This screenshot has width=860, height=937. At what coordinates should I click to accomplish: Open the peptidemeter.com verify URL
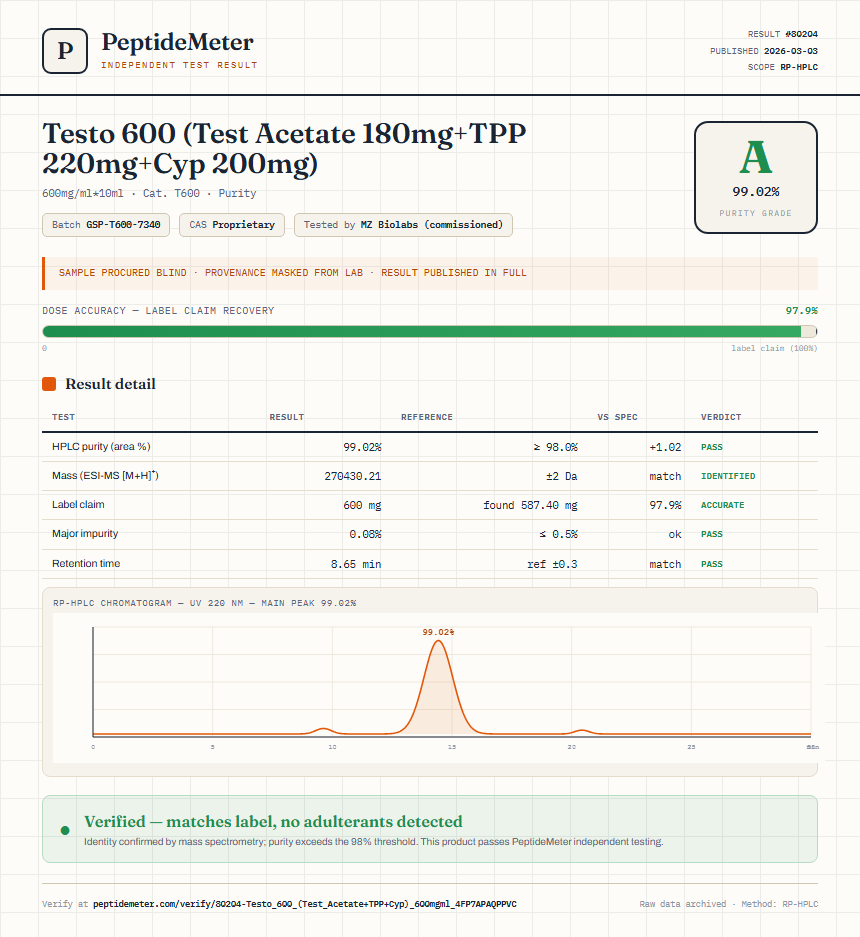point(305,904)
